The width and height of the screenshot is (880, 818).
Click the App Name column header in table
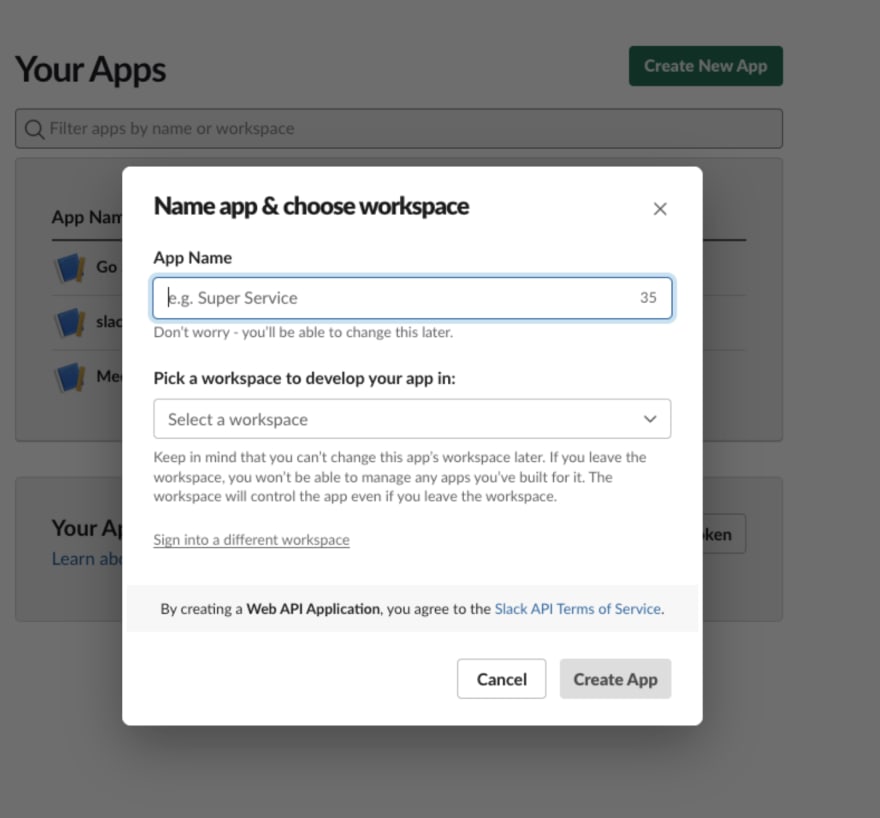86,217
